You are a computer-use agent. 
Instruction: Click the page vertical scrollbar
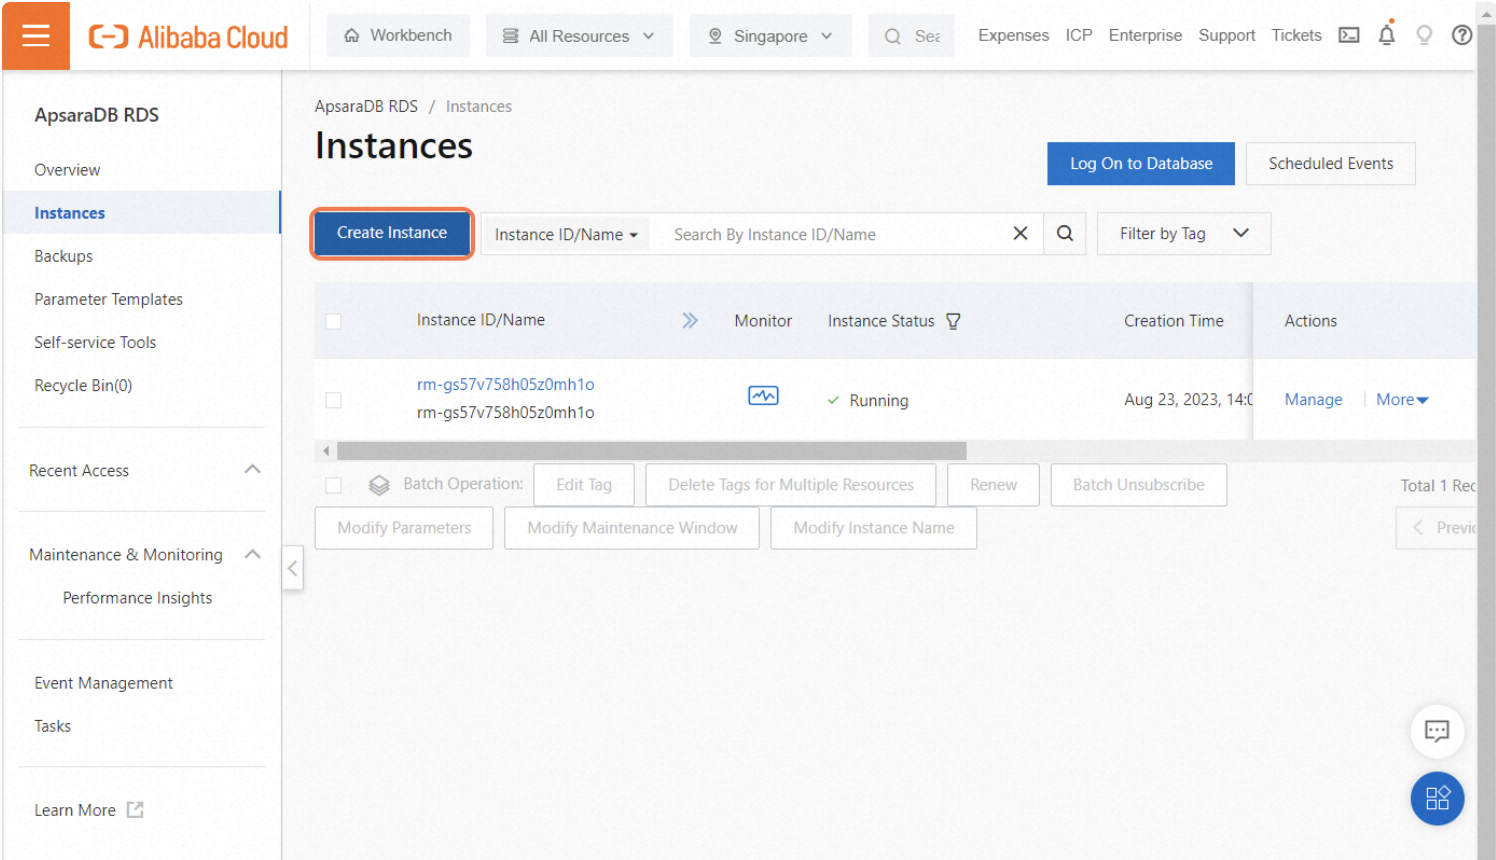(1486, 430)
